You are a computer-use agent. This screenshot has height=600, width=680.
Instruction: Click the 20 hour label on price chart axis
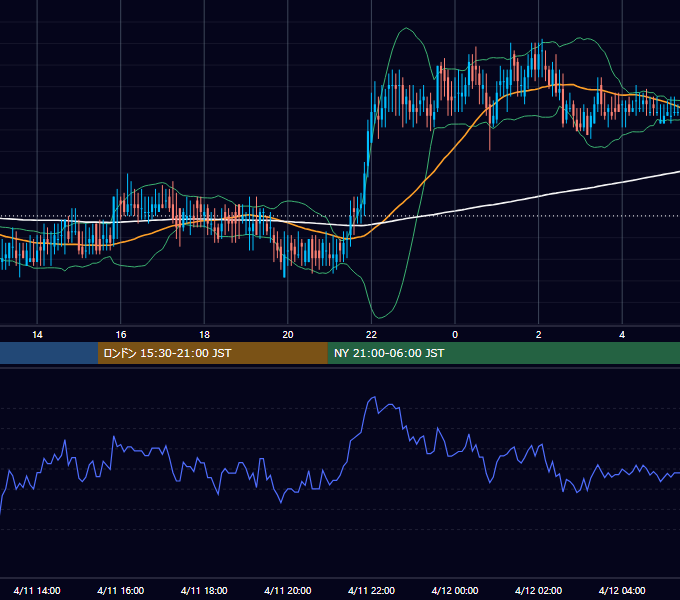point(288,335)
